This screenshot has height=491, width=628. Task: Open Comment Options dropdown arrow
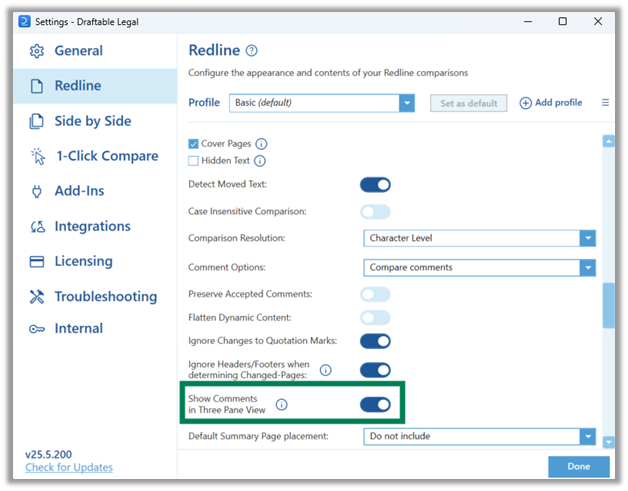[588, 268]
